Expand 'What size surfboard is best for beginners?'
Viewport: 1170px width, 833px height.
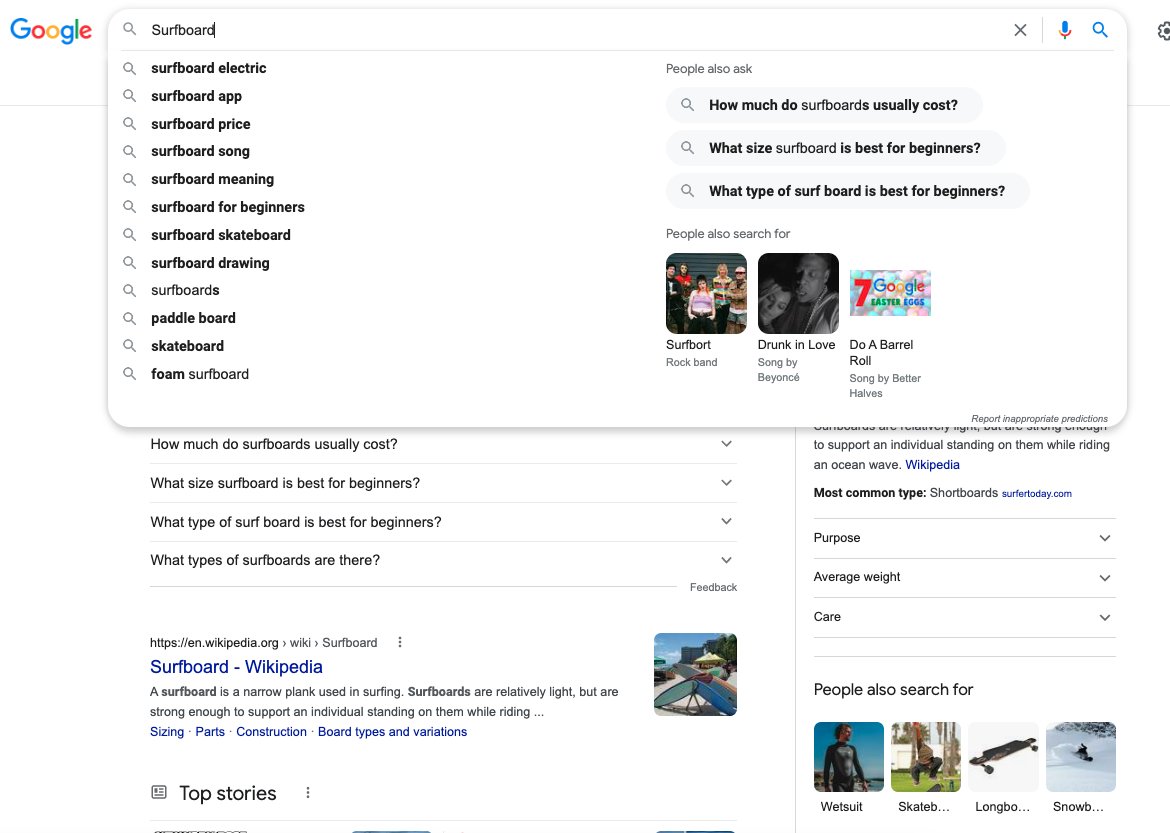coord(443,483)
